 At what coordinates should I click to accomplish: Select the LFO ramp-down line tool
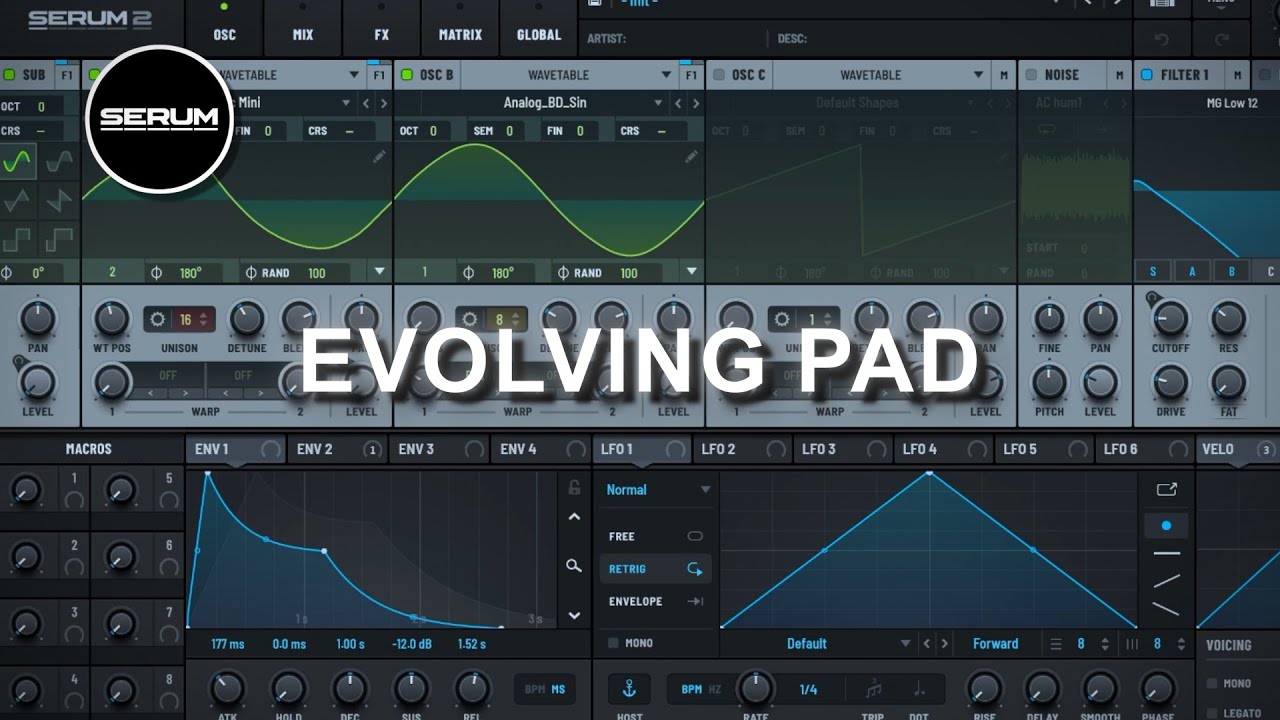(x=1166, y=608)
